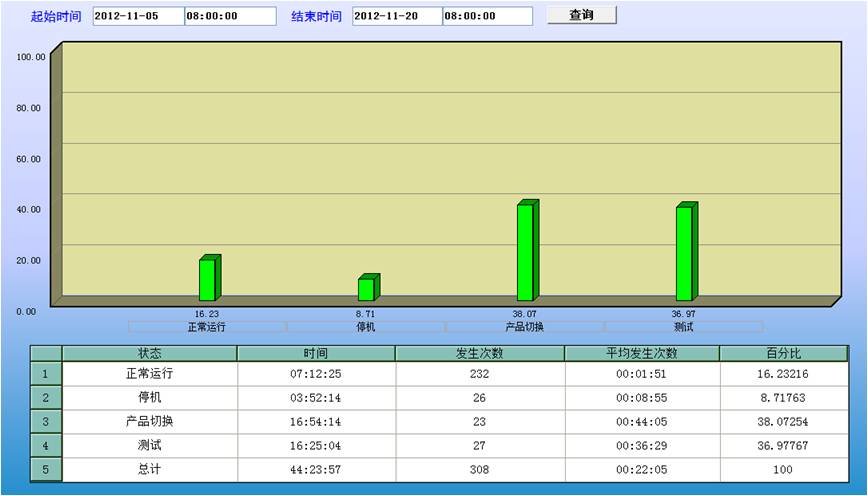
Task: Select the 平均发生次数 column header
Action: pyautogui.click(x=641, y=353)
